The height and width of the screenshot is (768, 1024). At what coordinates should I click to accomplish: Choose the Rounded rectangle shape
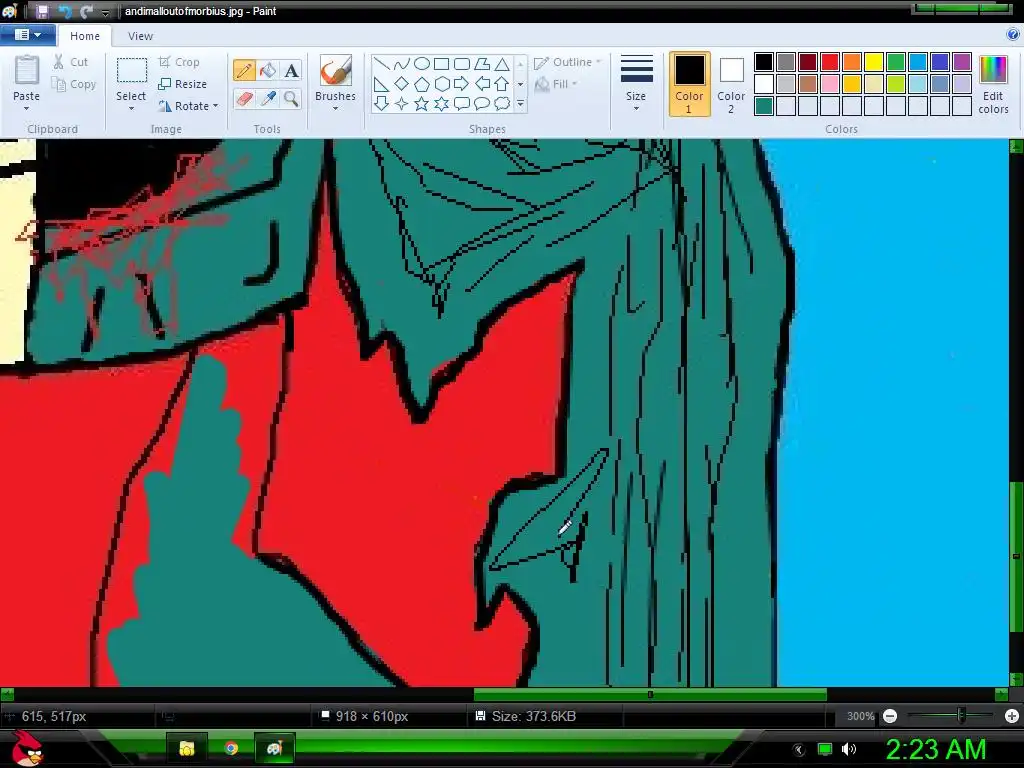462,63
